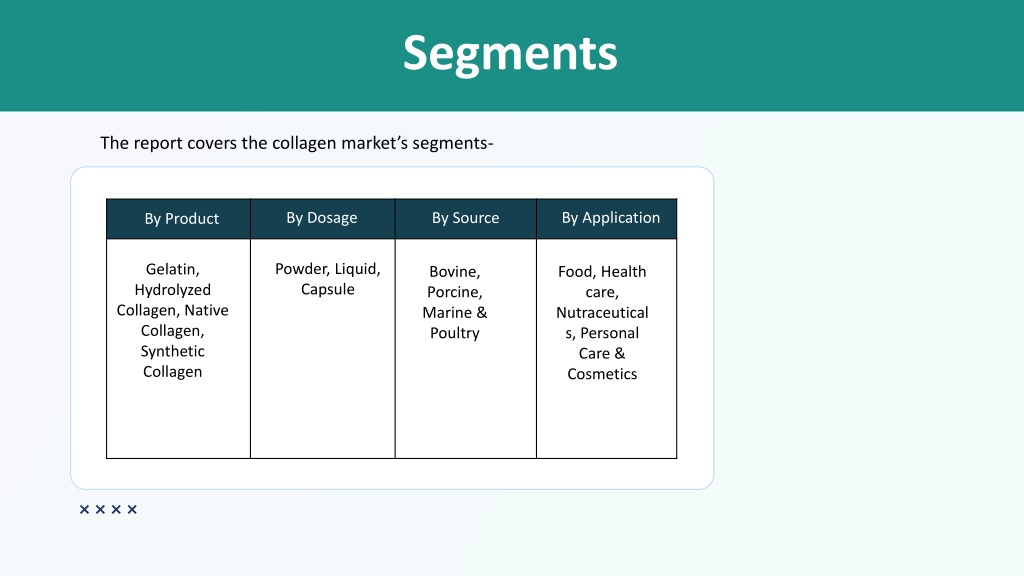Click the Segments slide title
1024x576 pixels.
coord(510,54)
